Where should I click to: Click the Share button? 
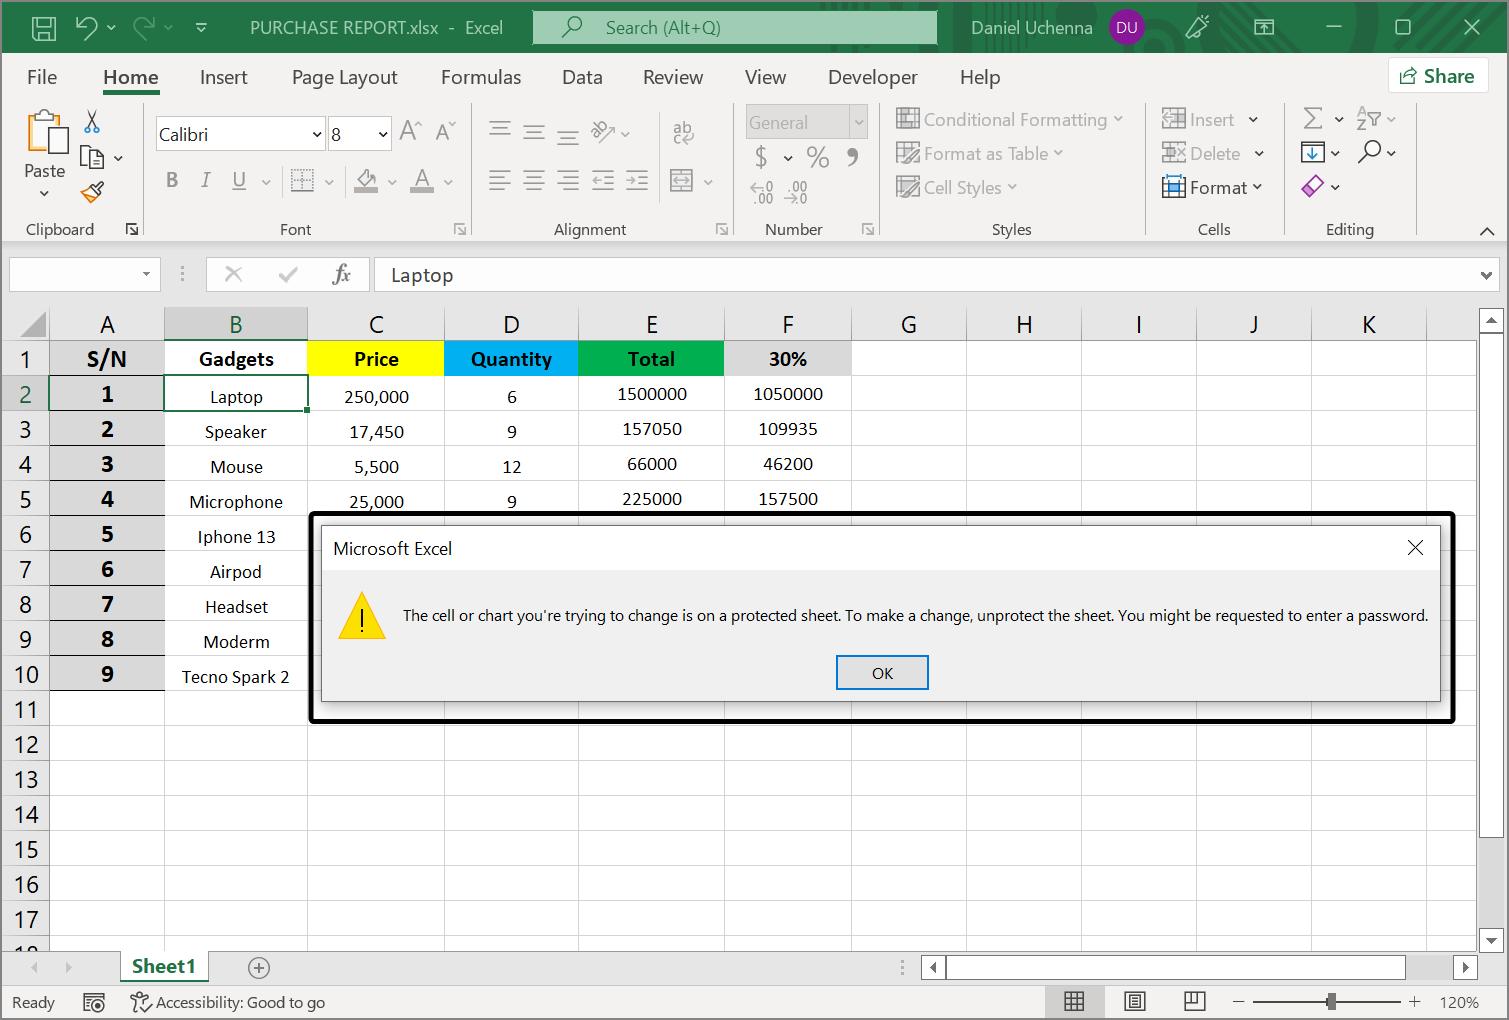click(x=1438, y=75)
